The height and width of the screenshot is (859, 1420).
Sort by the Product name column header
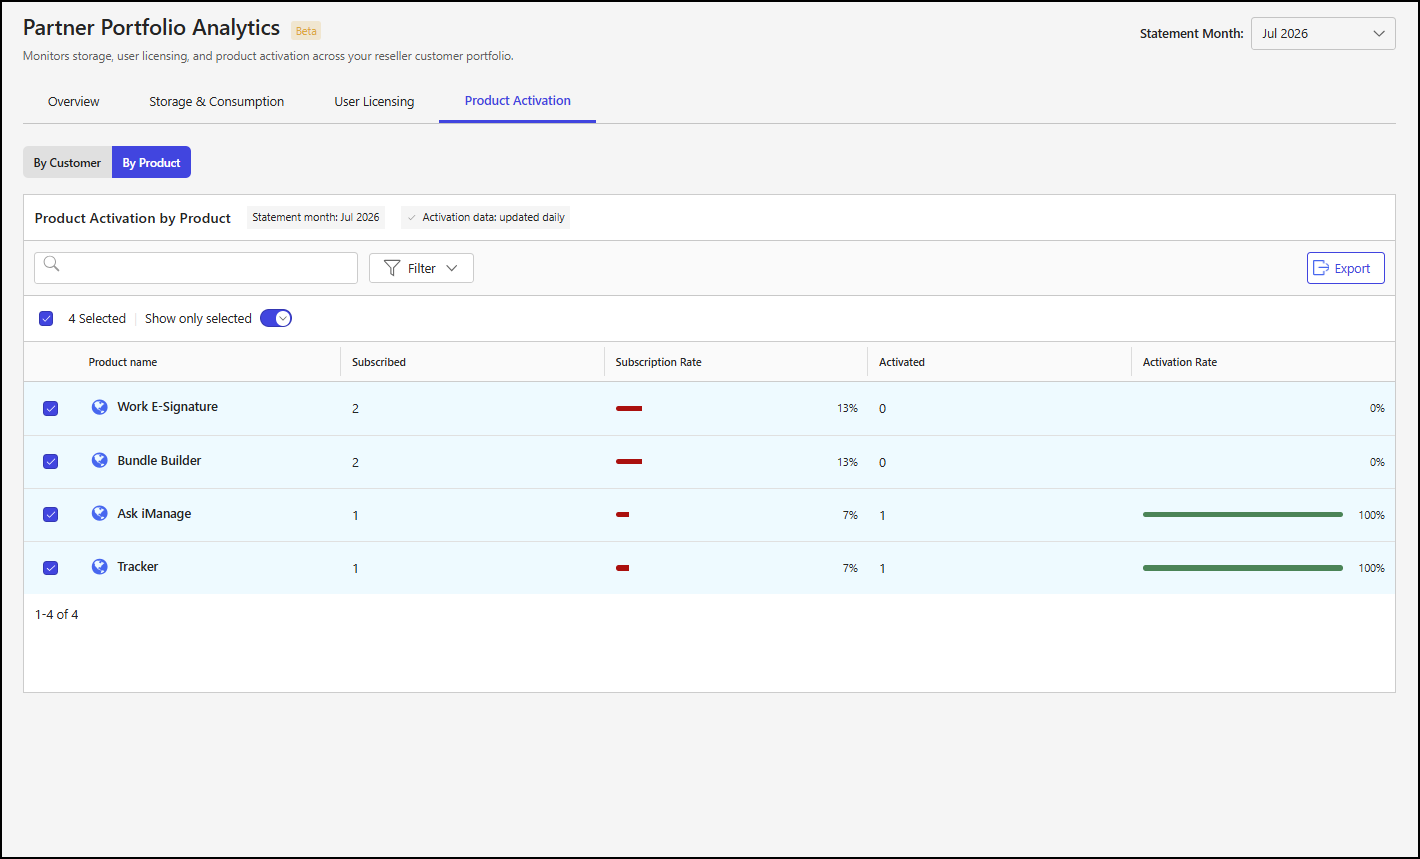tap(123, 362)
